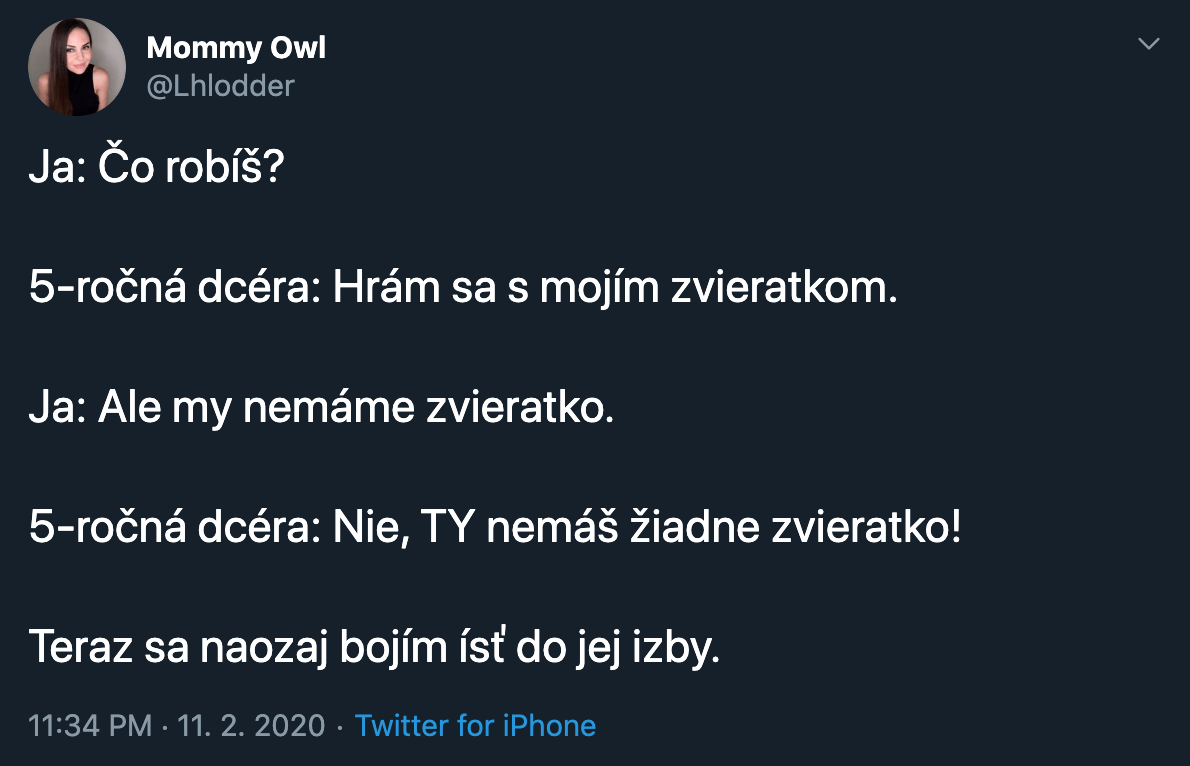This screenshot has width=1190, height=766.
Task: Click the word "robíš" in the first line
Action: 225,169
